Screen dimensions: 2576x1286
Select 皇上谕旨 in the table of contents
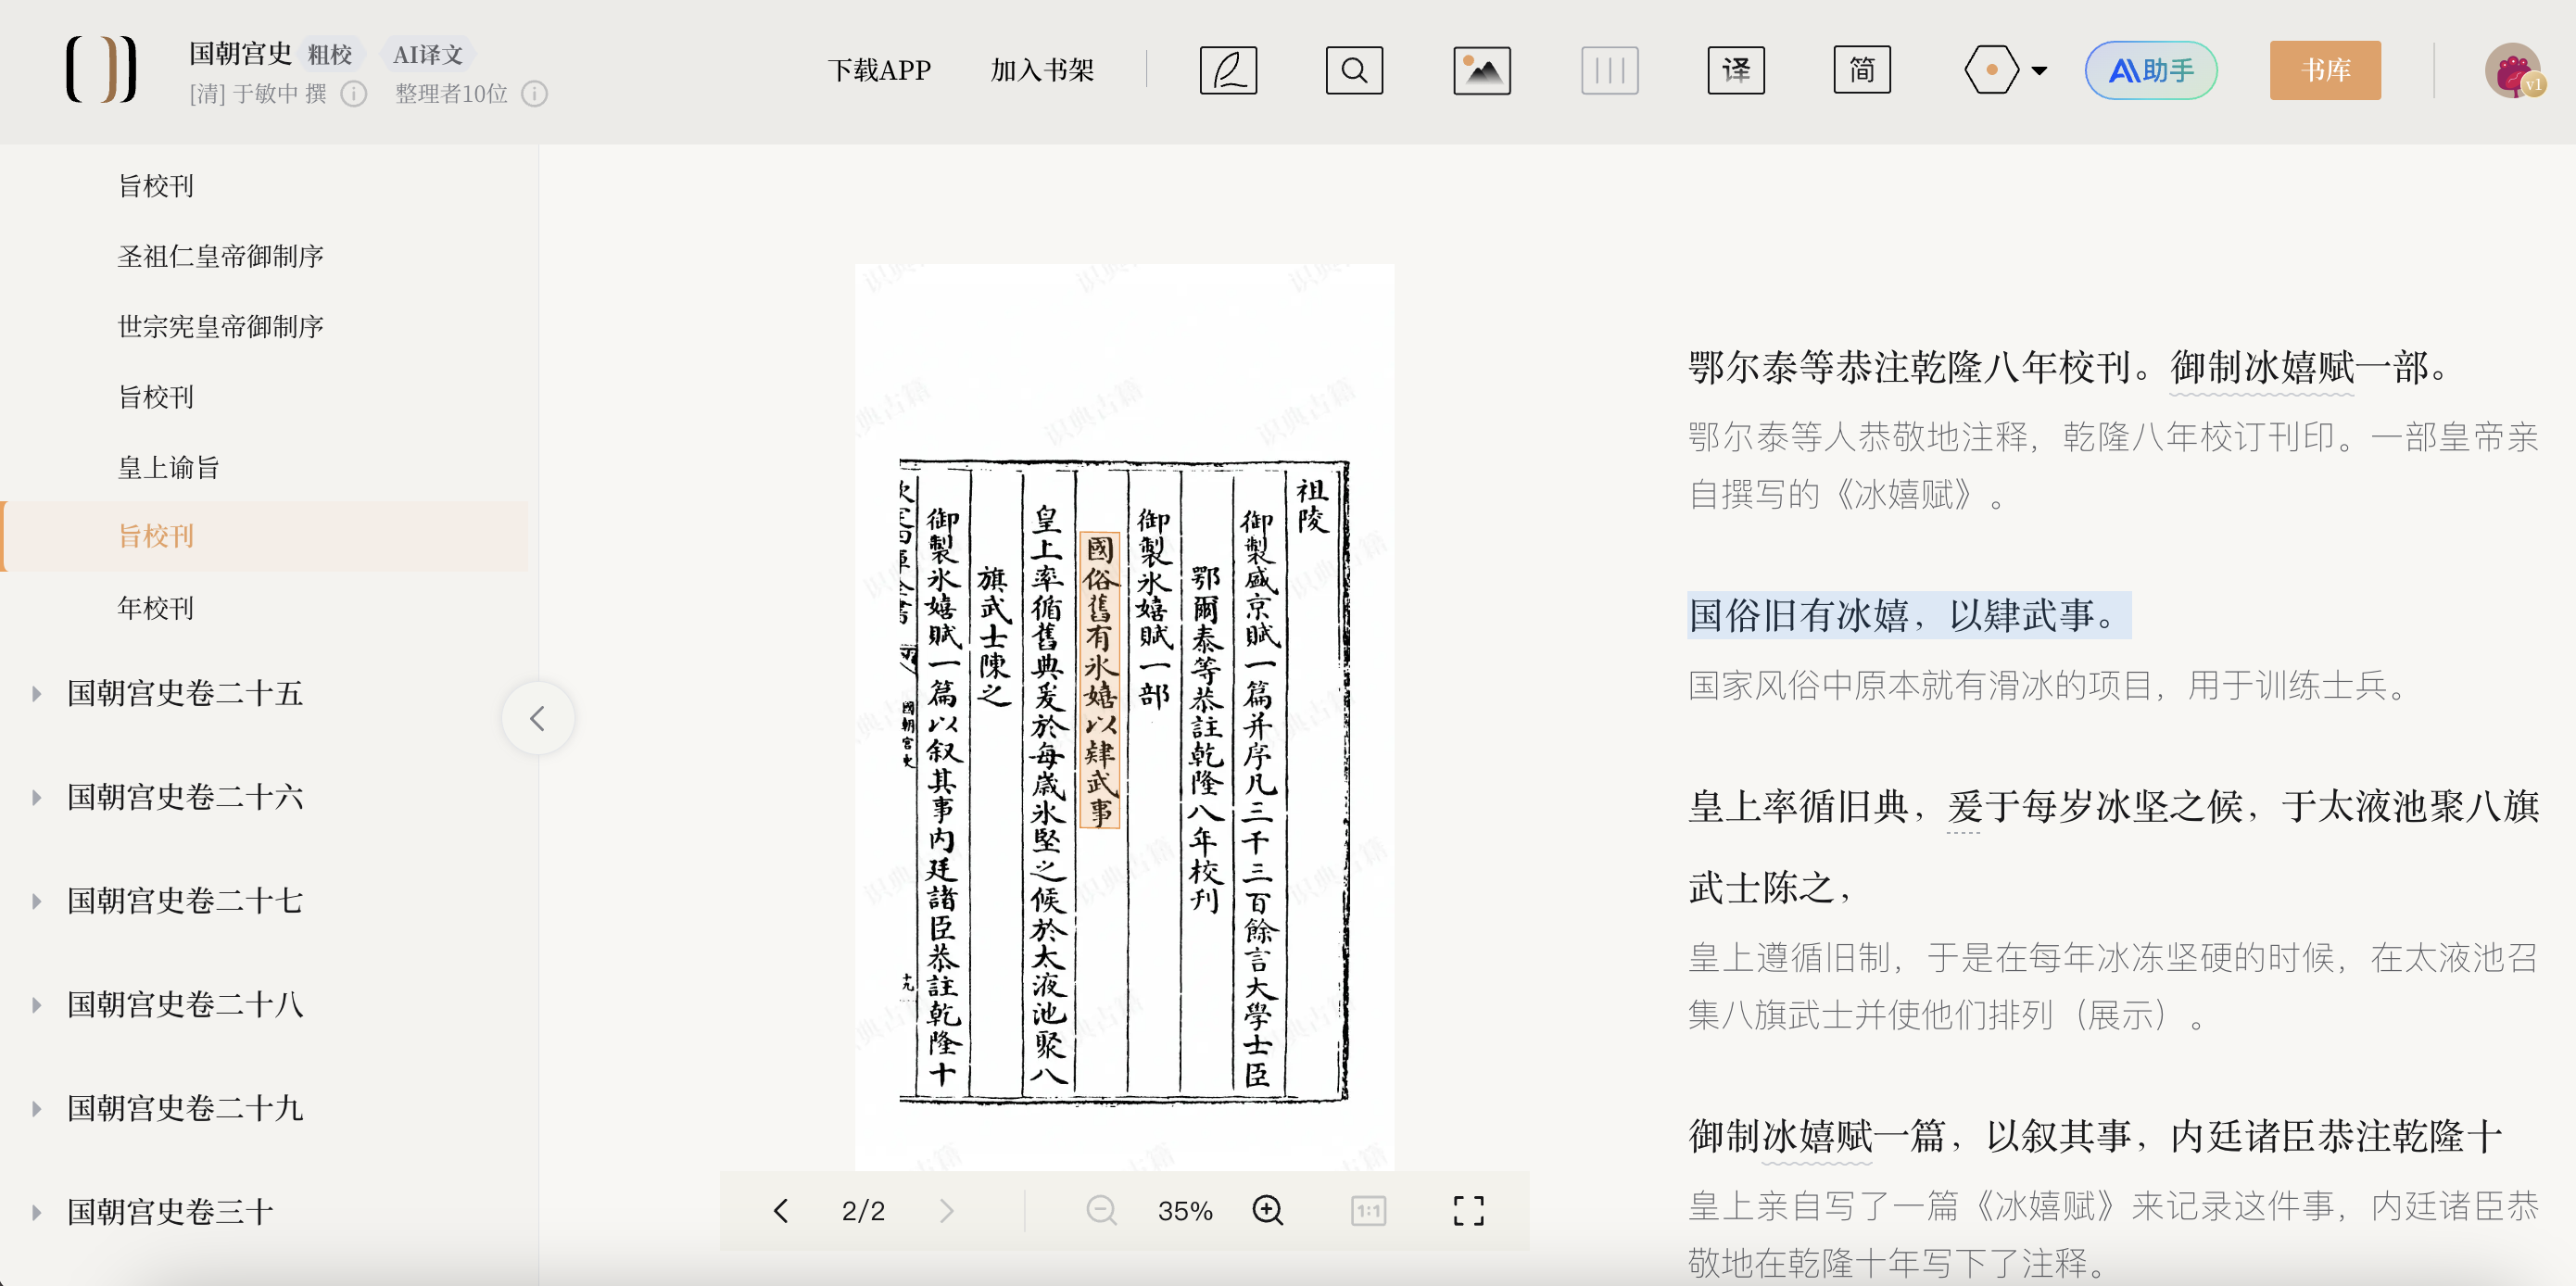(x=168, y=467)
